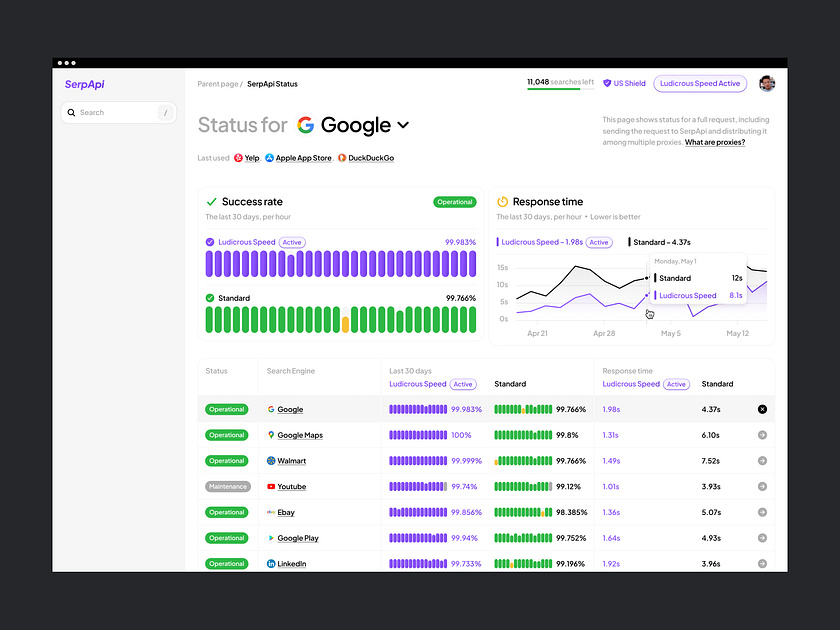The height and width of the screenshot is (630, 840).
Task: Click the 11,048 searches left progress bar
Action: [x=560, y=89]
